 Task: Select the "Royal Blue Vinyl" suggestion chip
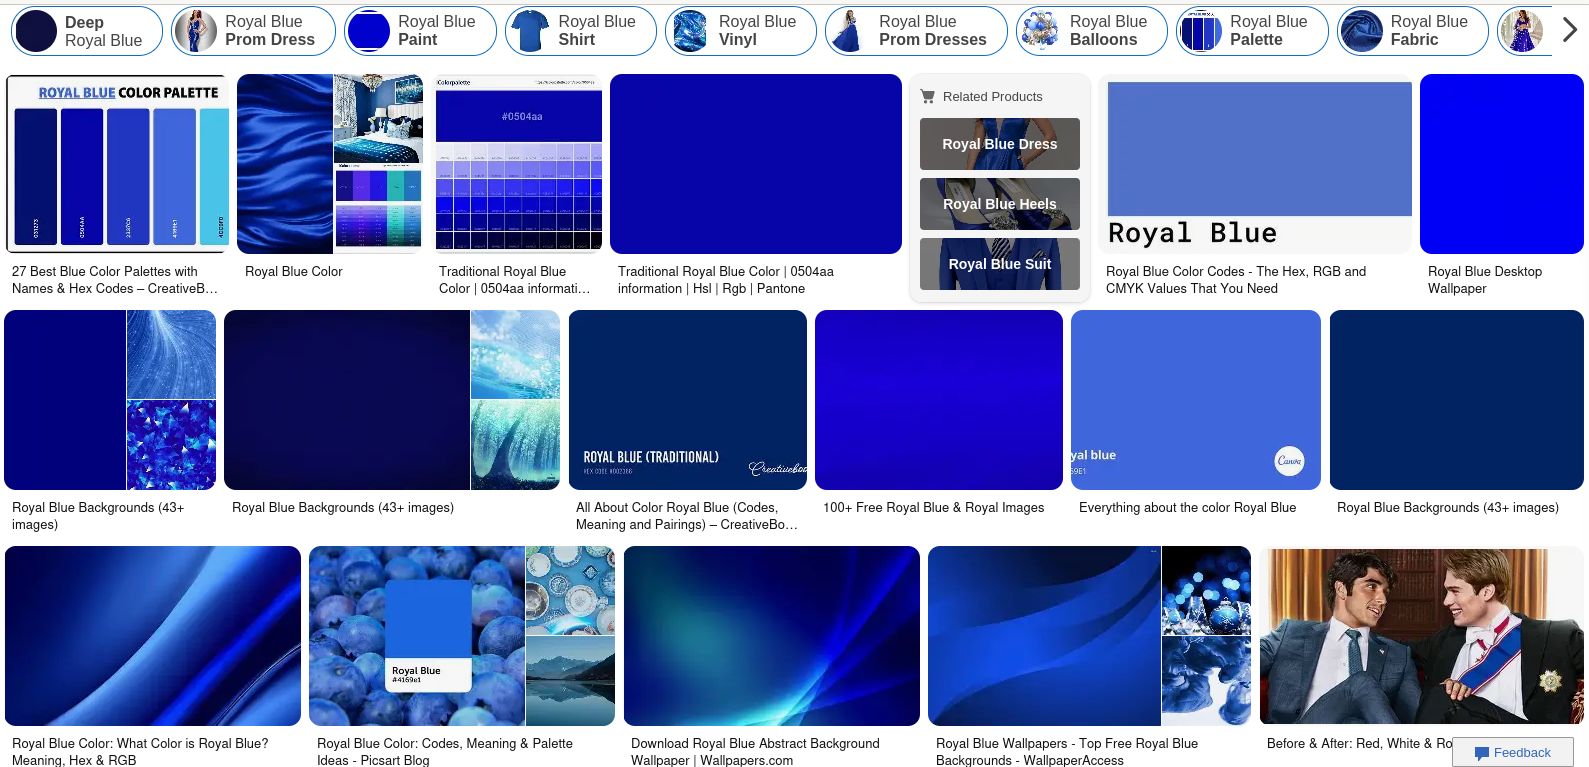point(741,31)
